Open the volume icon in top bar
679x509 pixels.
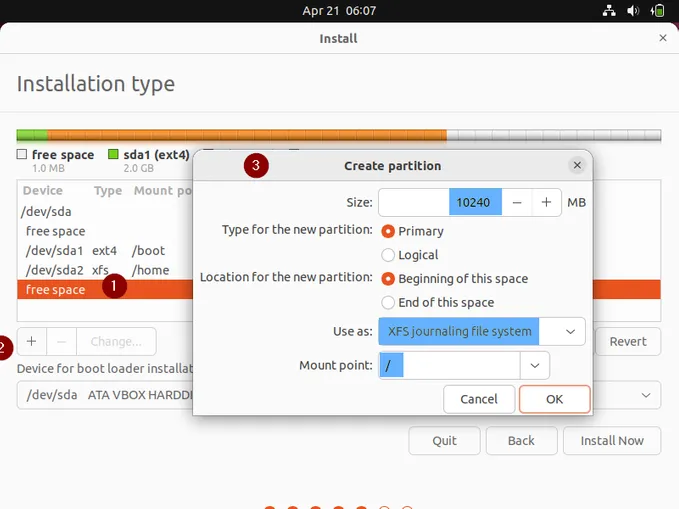click(633, 11)
